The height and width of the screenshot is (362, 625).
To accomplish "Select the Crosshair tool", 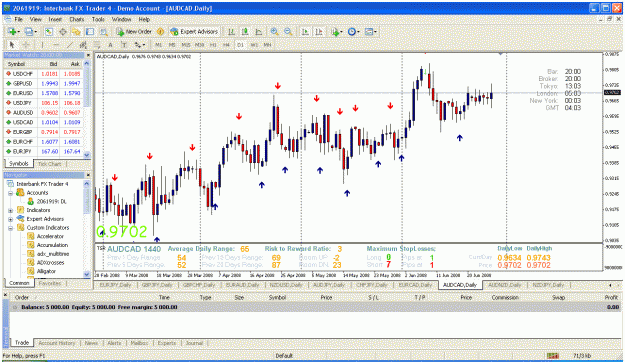I will click(26, 45).
